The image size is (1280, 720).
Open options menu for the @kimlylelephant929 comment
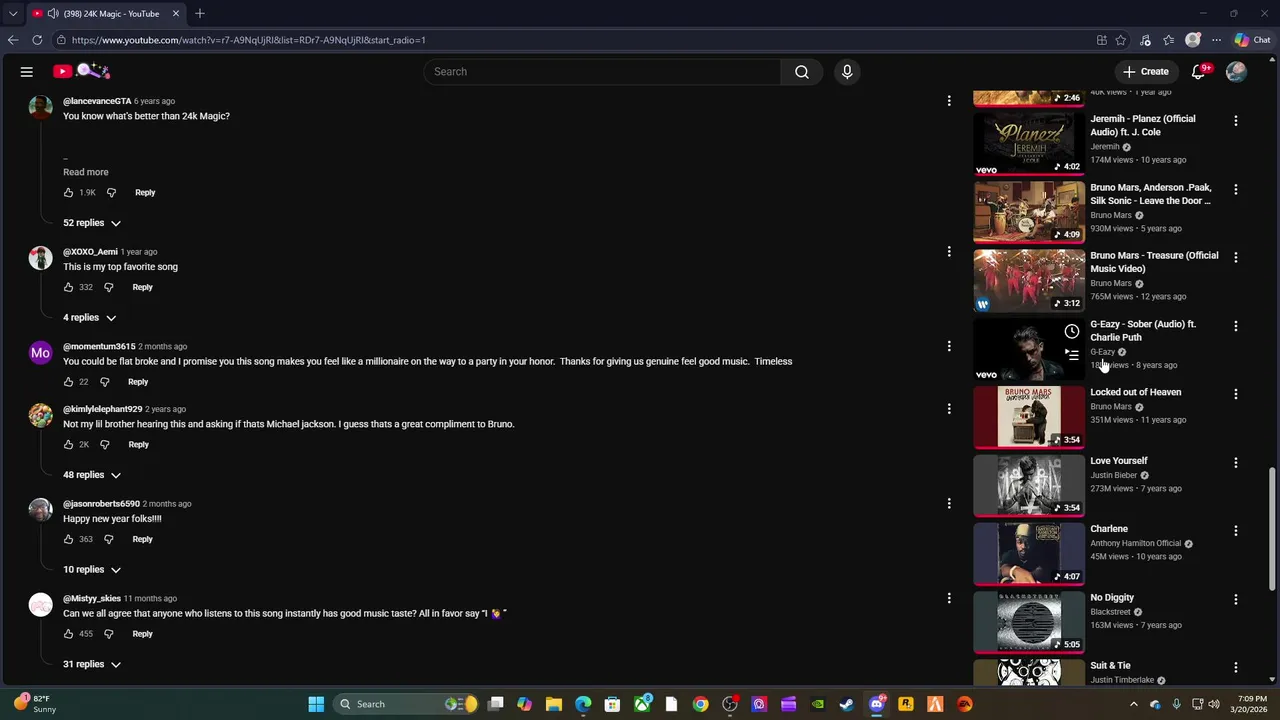(x=949, y=409)
